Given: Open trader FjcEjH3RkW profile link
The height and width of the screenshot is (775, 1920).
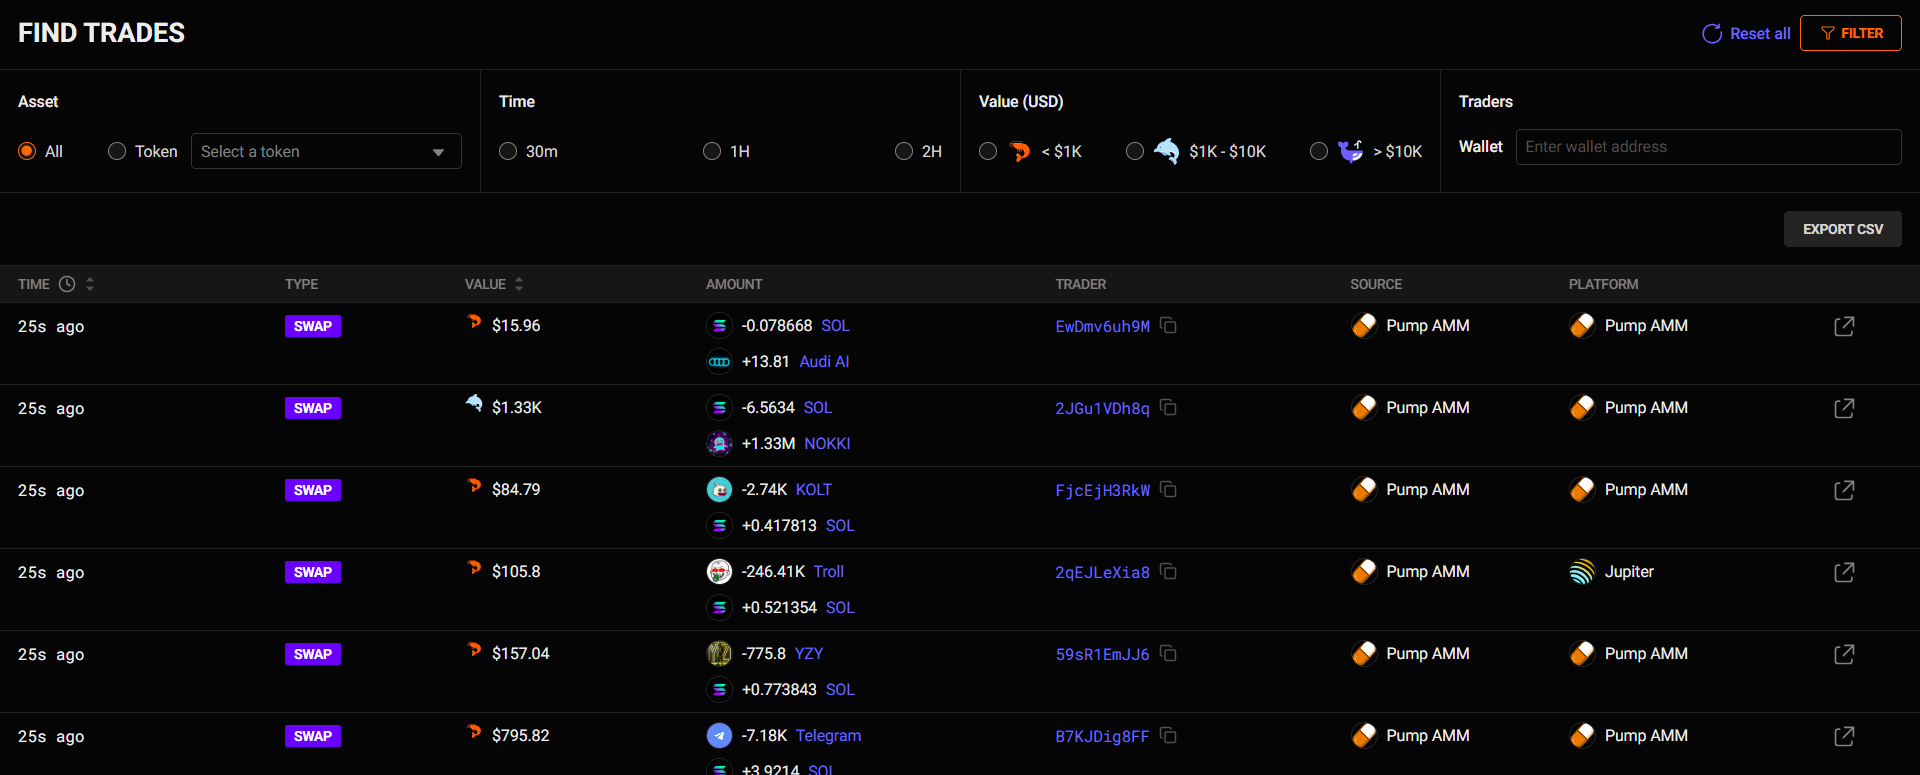Looking at the screenshot, I should (x=1103, y=490).
